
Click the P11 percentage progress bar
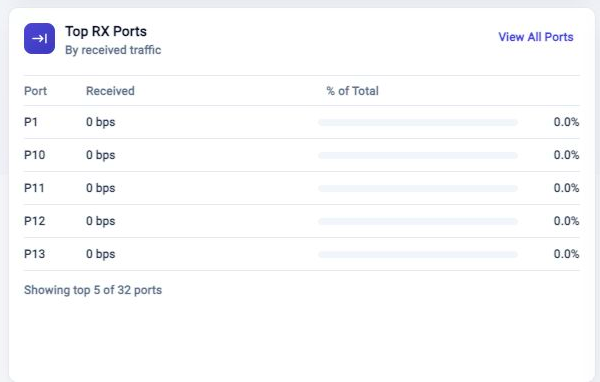pos(418,188)
